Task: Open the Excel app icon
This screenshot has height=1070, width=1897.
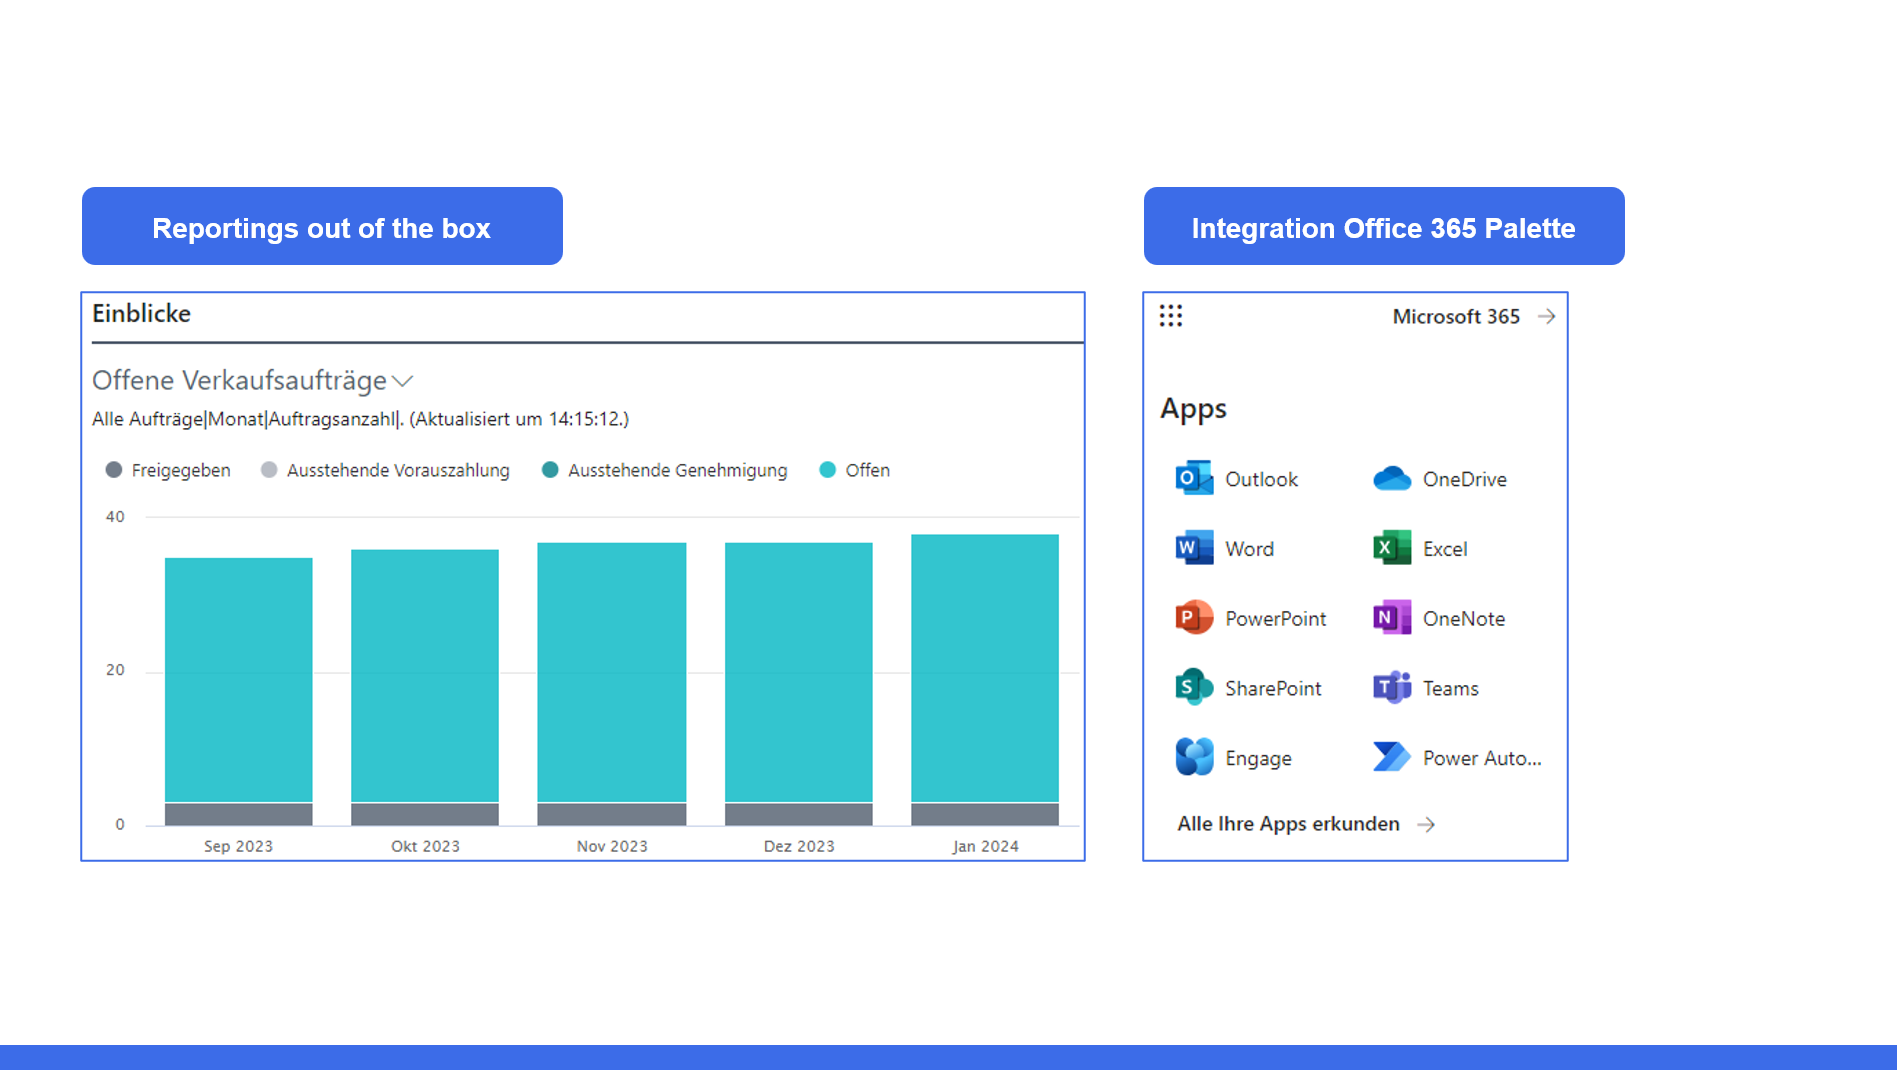Action: [1392, 548]
